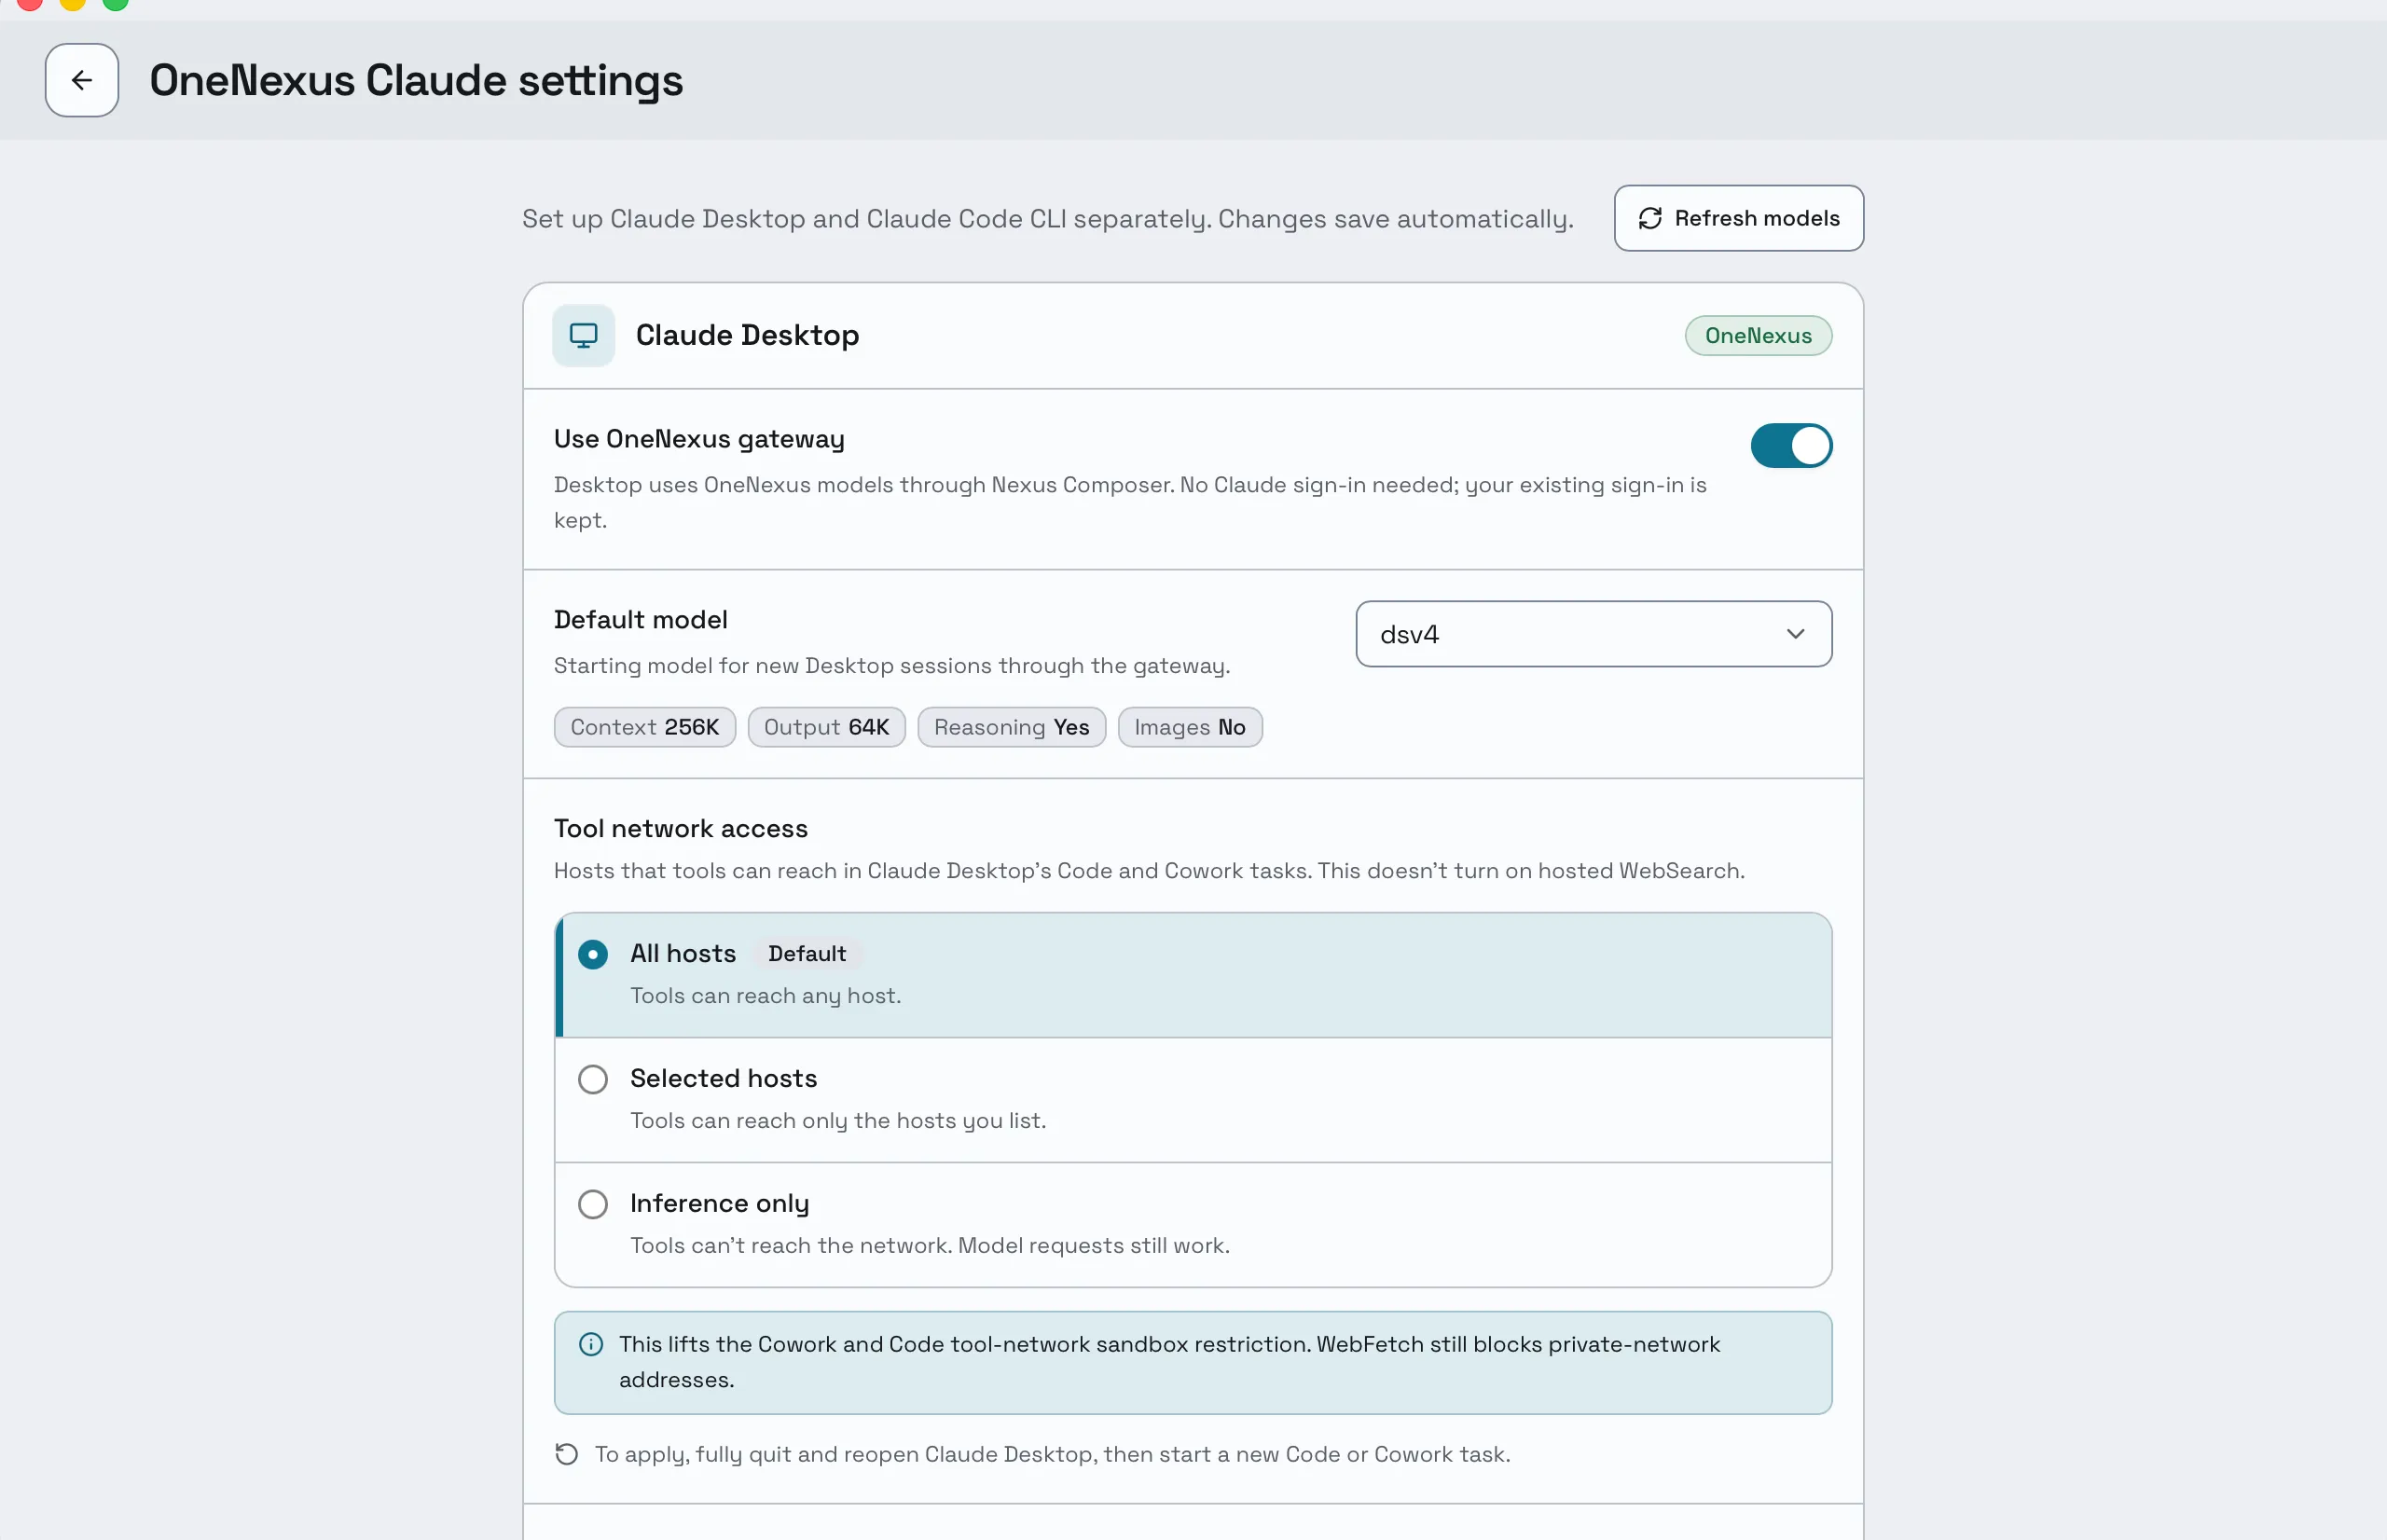Screen dimensions: 2387x1540
Task: Click the OneNexus Claude settings page title
Action: 416,80
